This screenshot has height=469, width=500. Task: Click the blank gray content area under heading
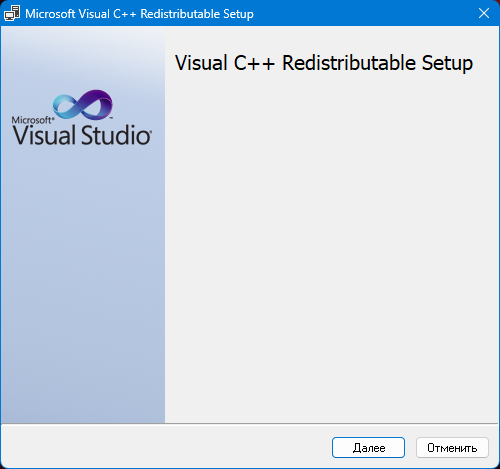coord(332,247)
